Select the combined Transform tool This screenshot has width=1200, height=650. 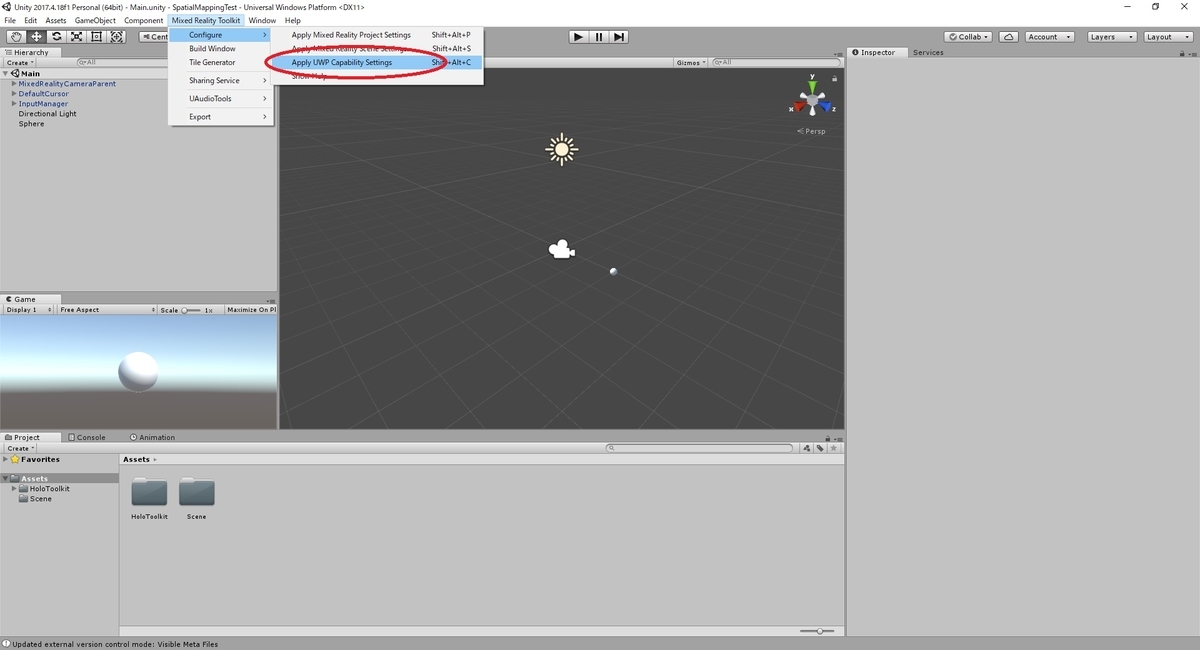[x=117, y=37]
